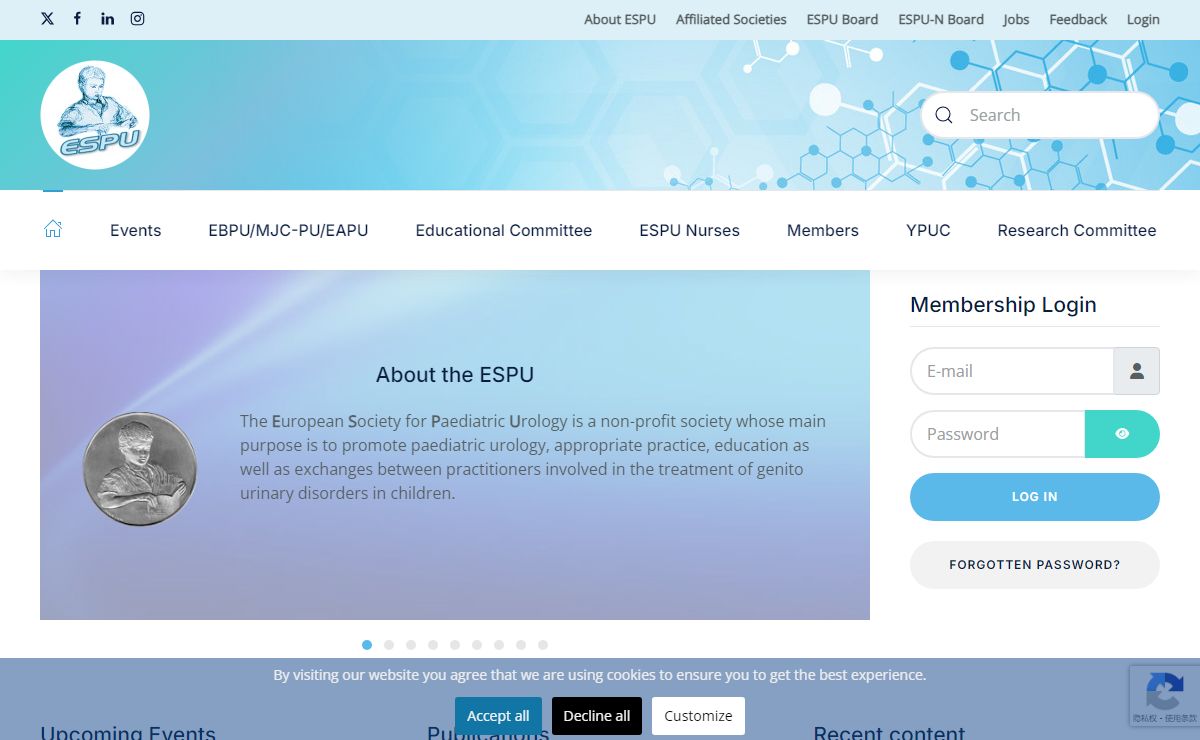Viewport: 1200px width, 740px height.
Task: Click the search magnifier icon
Action: click(943, 115)
